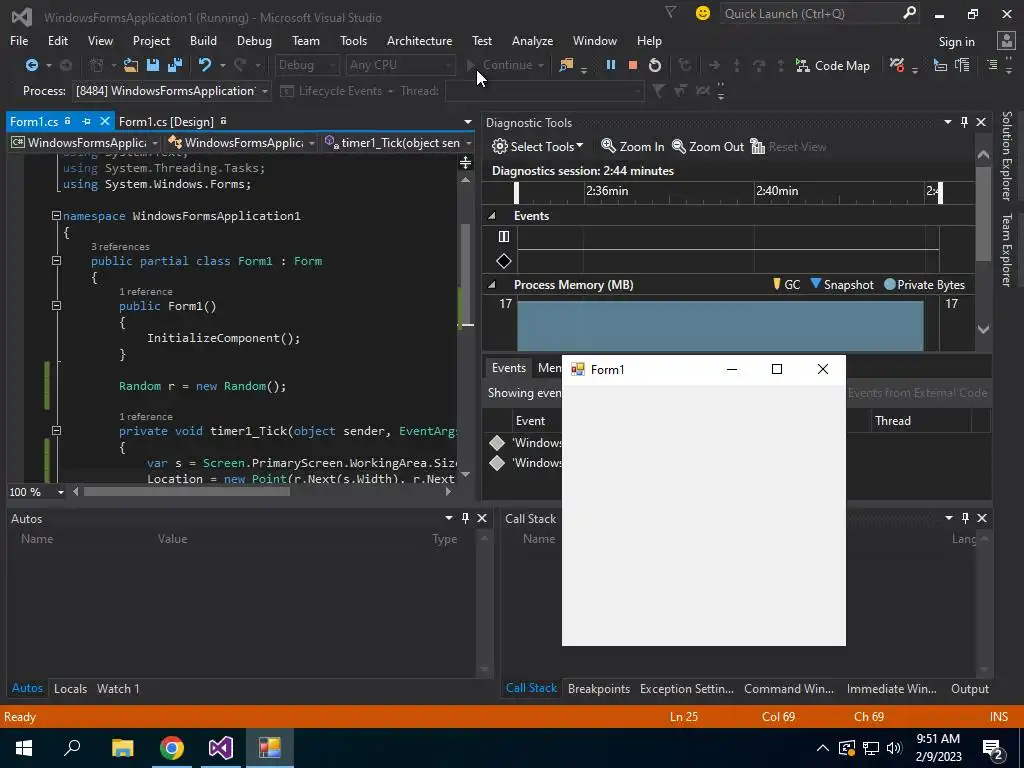Toggle pin on Form1.cs tab
This screenshot has width=1024, height=768.
(86, 121)
